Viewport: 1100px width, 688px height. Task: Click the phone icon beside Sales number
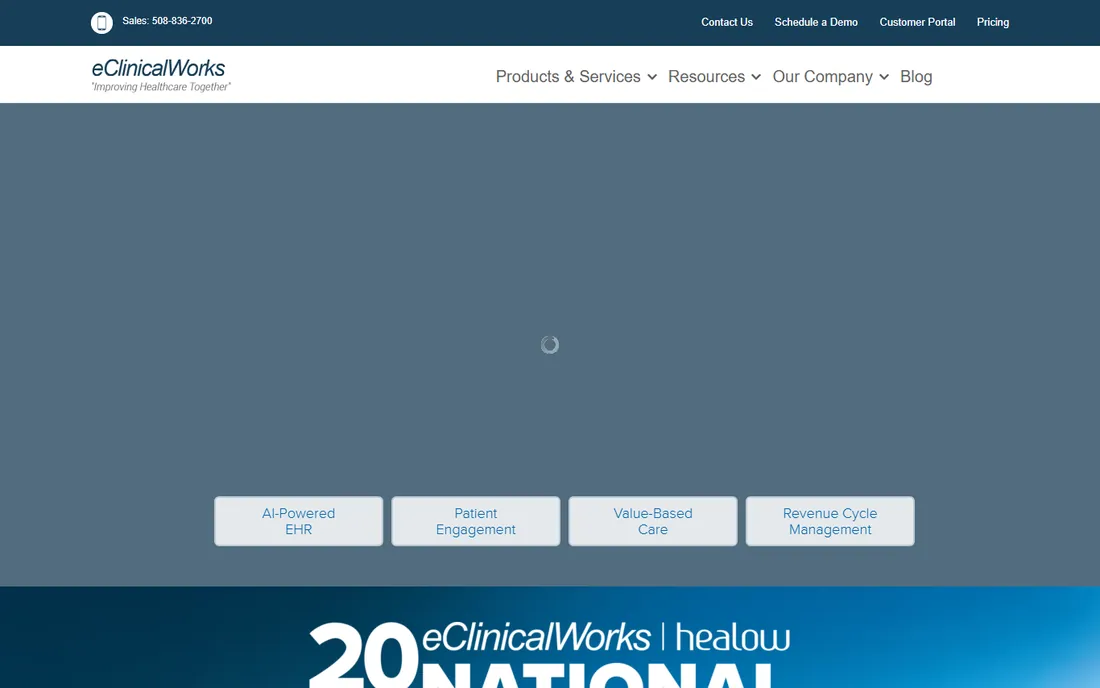[102, 22]
